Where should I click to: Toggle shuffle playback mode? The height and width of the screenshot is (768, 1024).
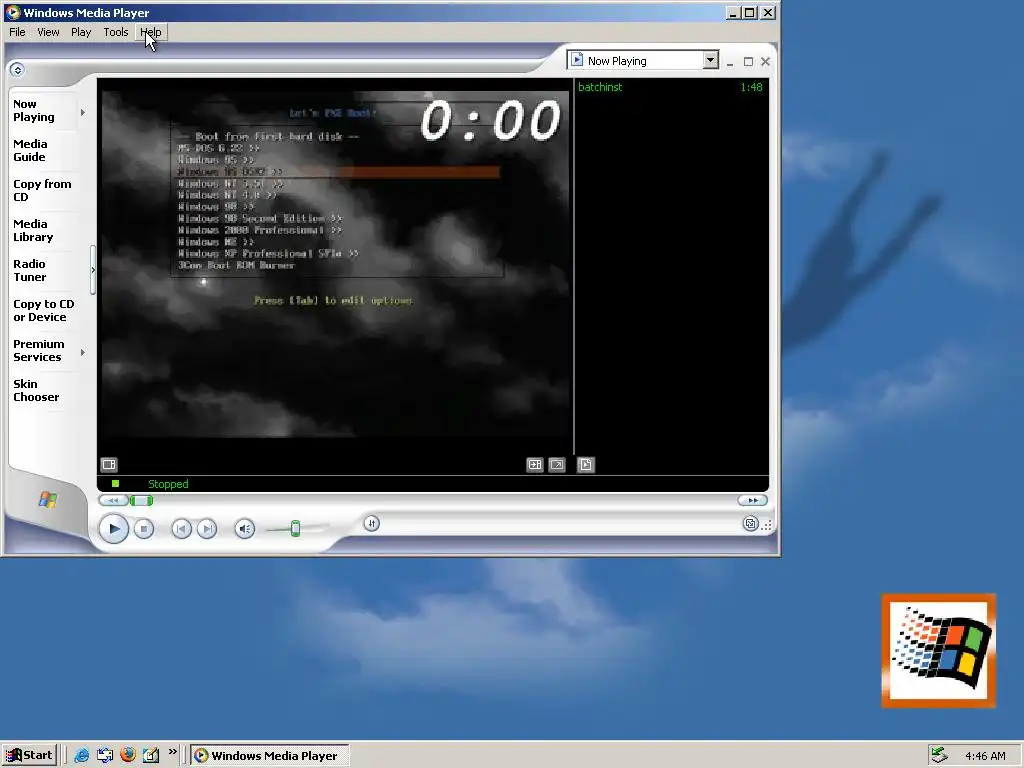372,523
